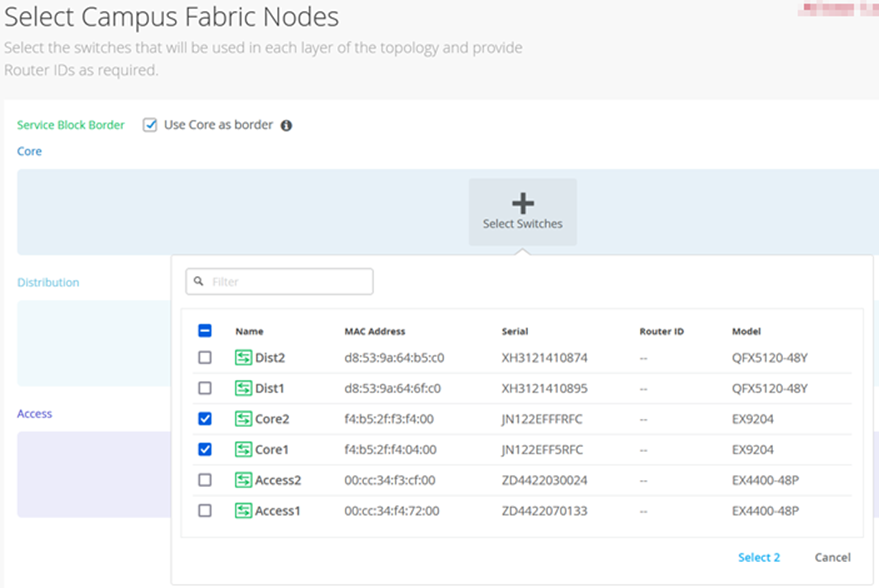Click the Dist2 switch icon
Image resolution: width=879 pixels, height=588 pixels.
(243, 357)
